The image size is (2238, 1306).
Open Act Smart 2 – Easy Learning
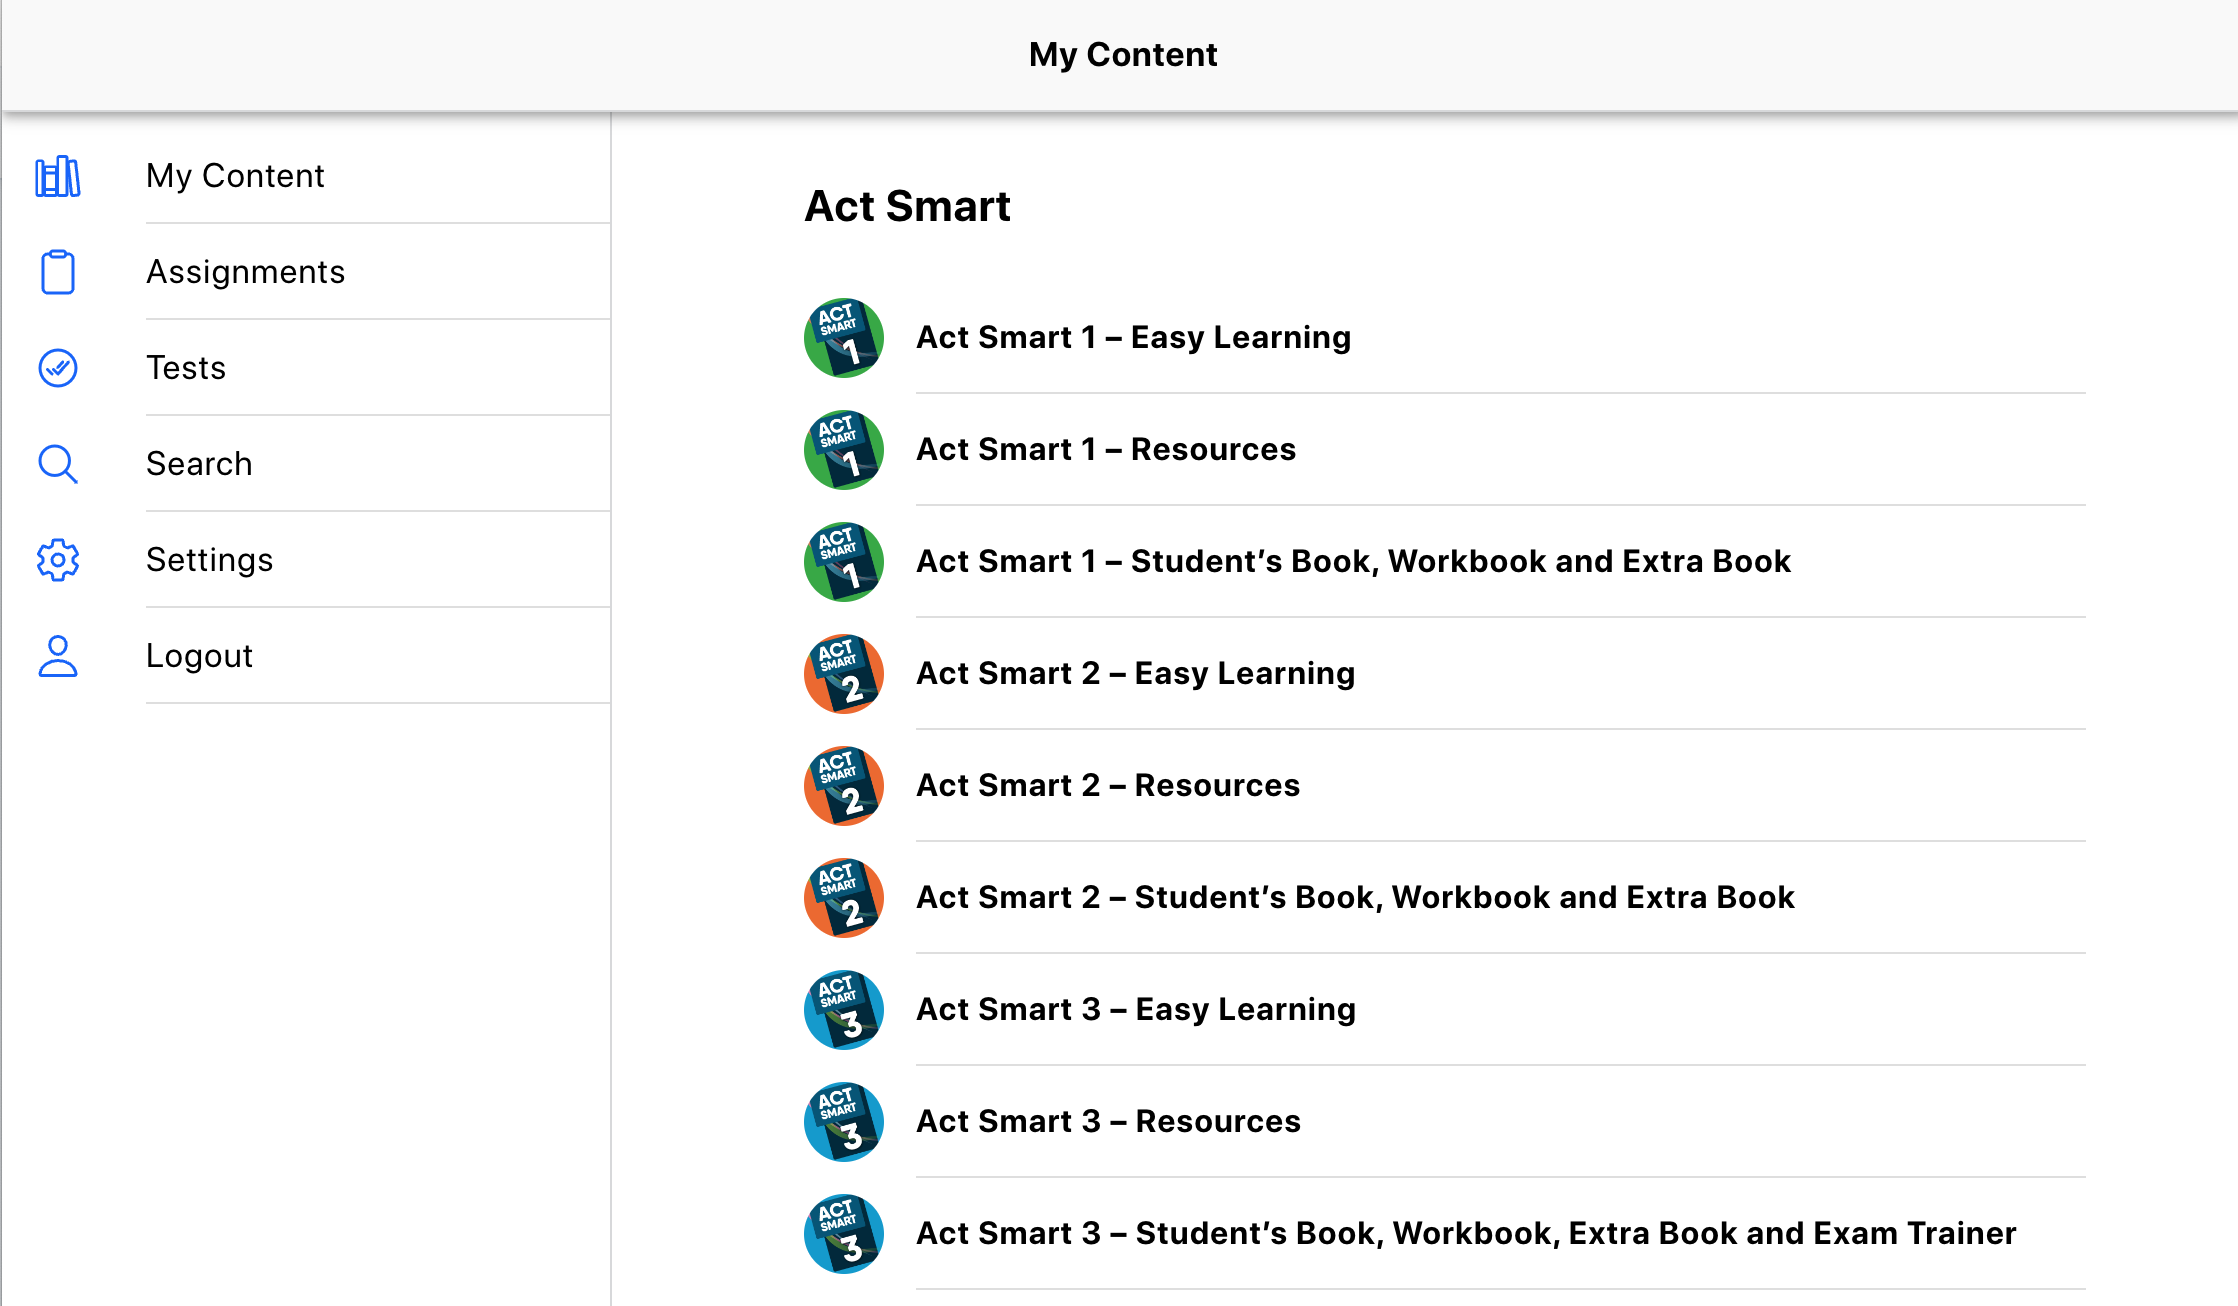tap(1135, 674)
